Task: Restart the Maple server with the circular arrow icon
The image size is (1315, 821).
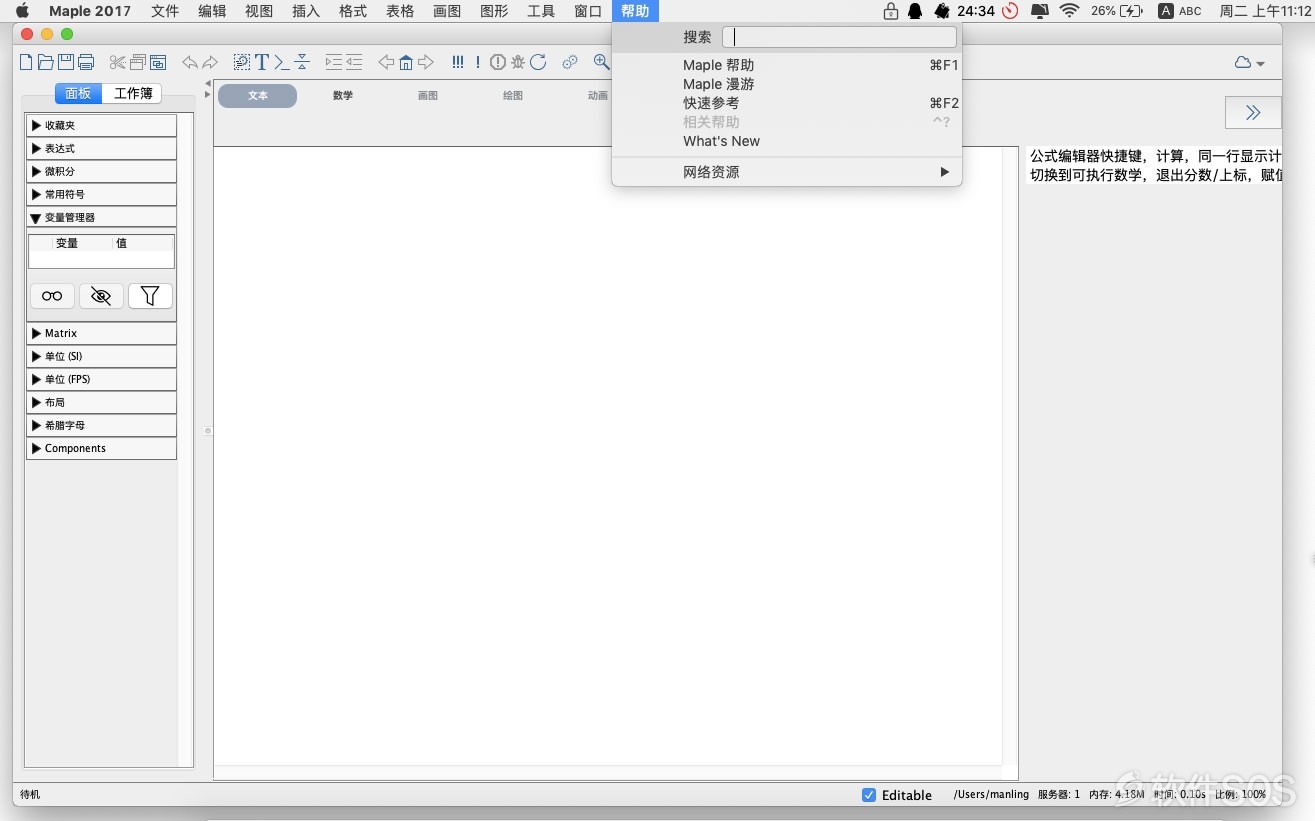Action: click(538, 62)
